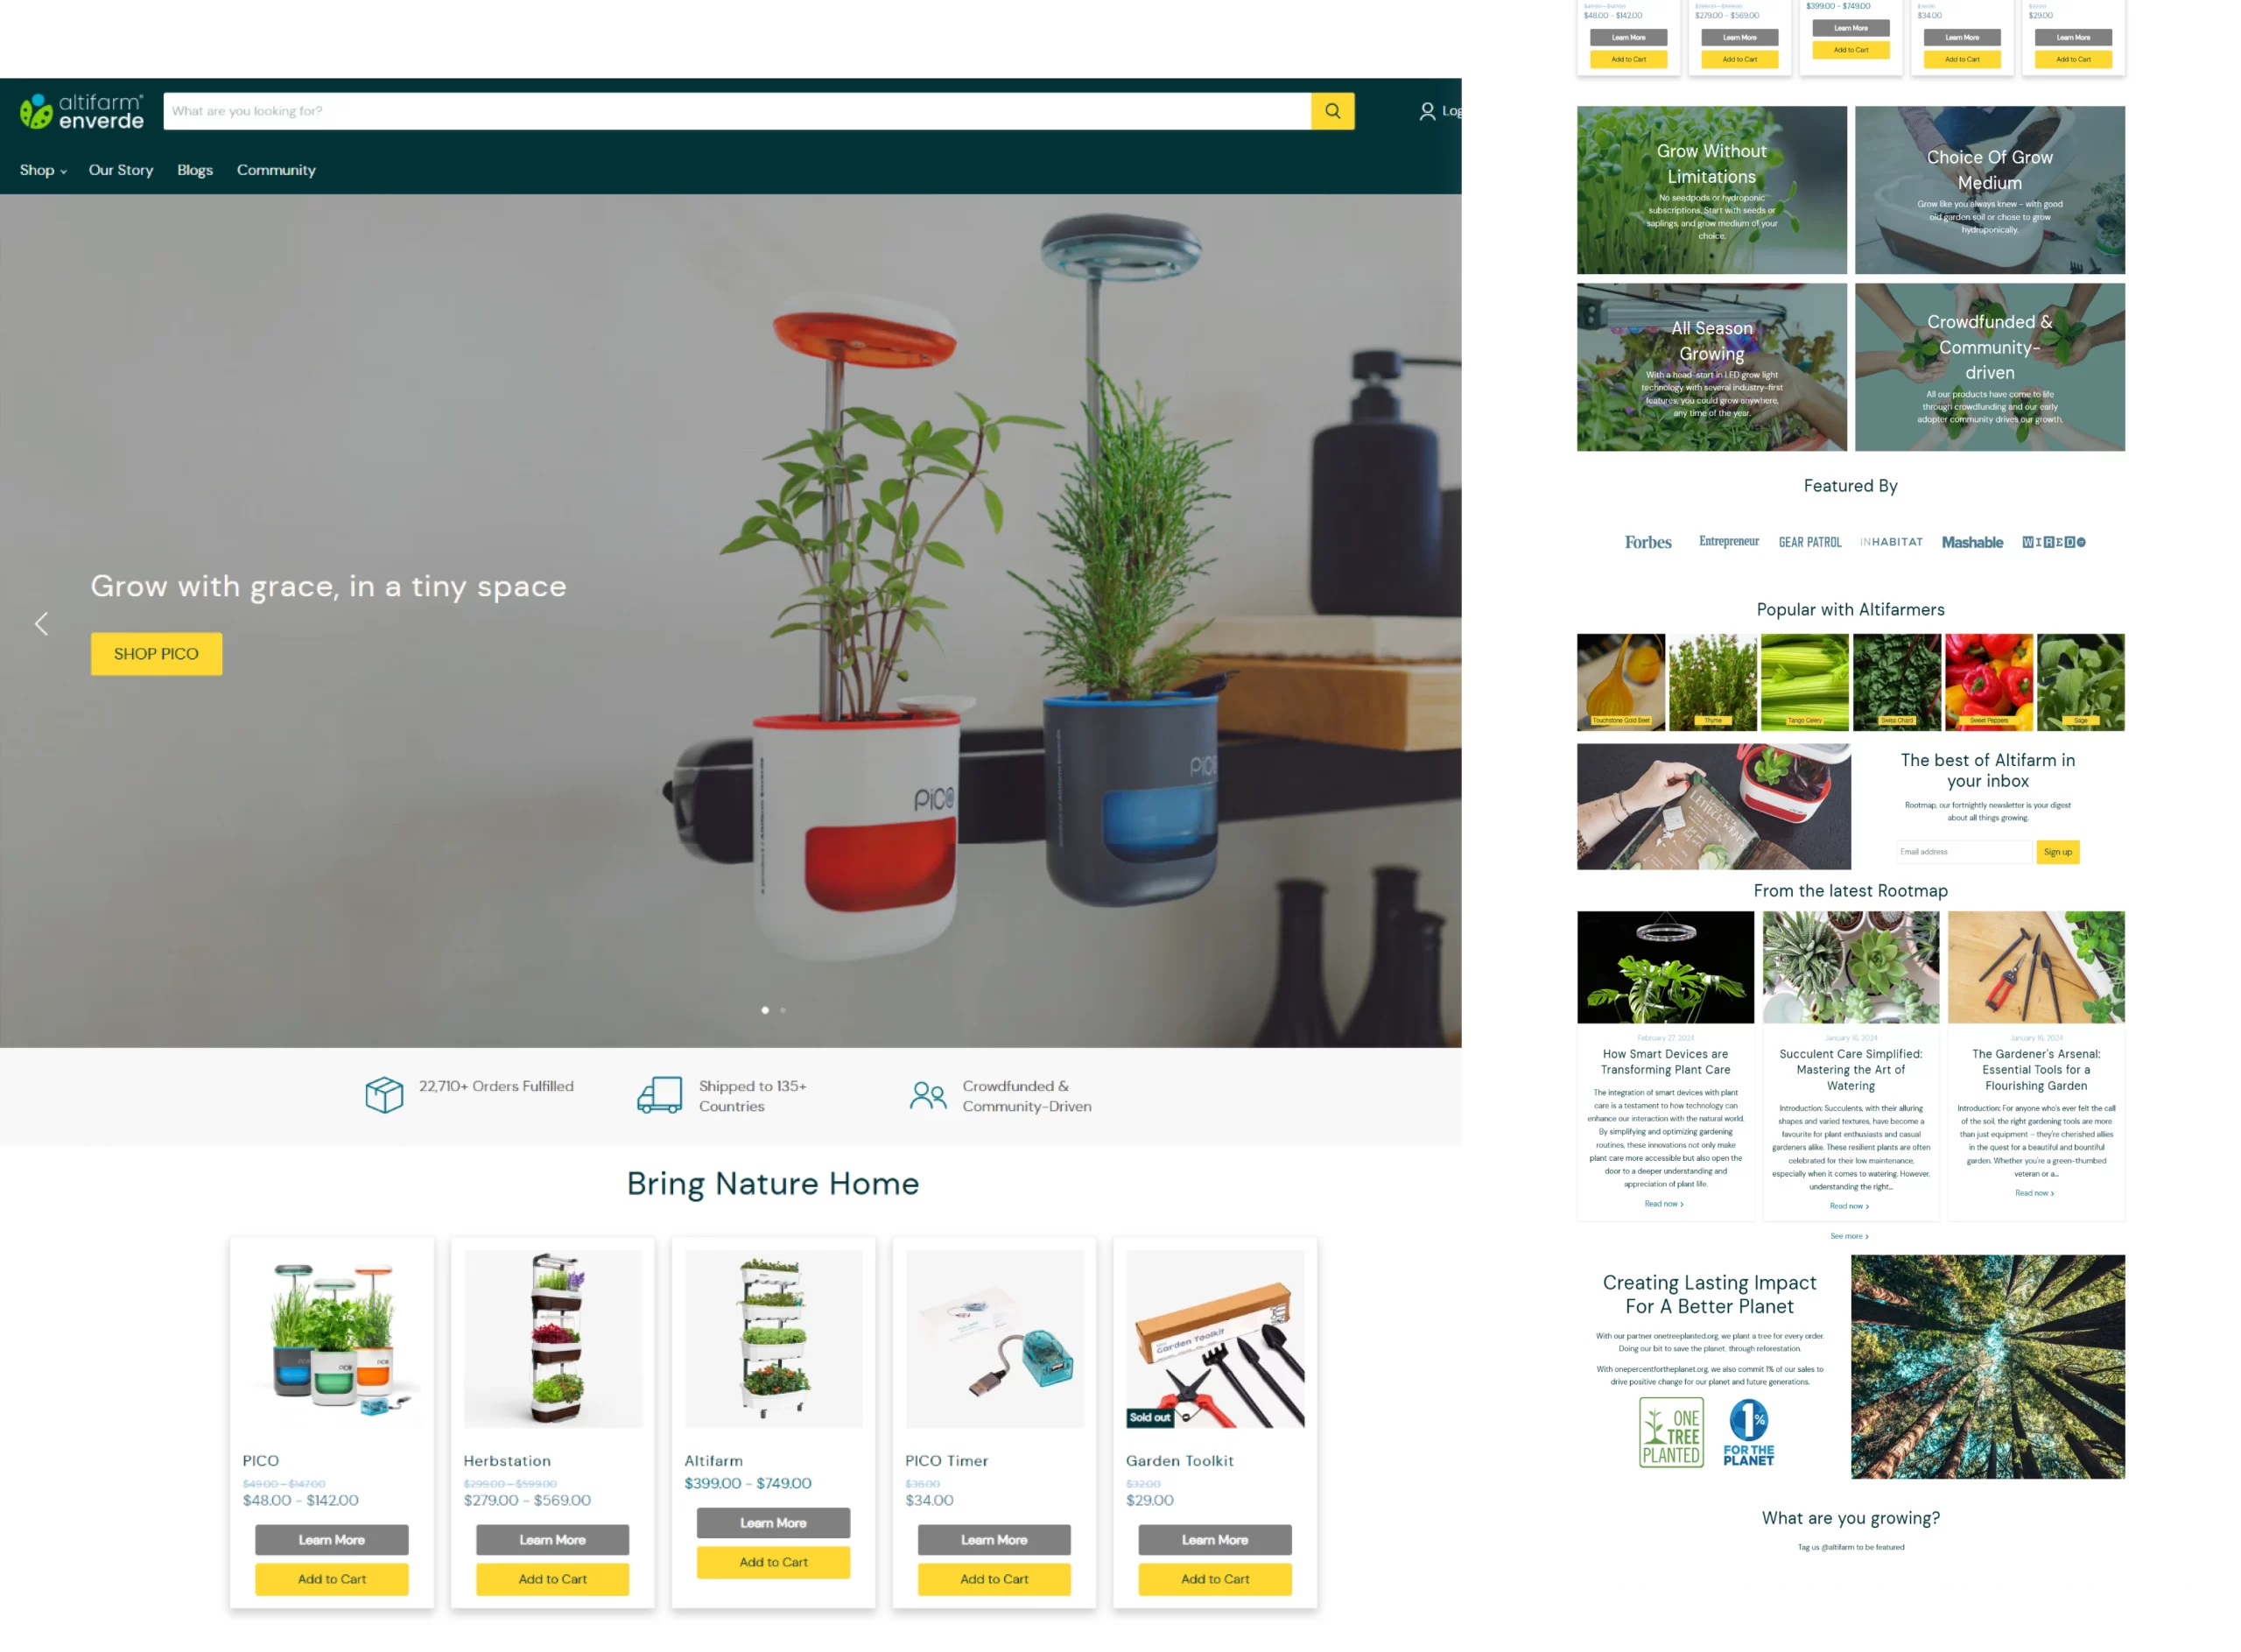Image resolution: width=2241 pixels, height=1652 pixels.
Task: Click the user account login icon
Action: 1427,111
